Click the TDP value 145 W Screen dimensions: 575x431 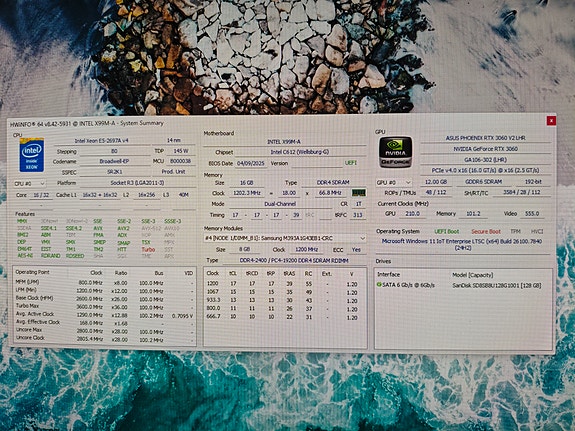pyautogui.click(x=180, y=151)
